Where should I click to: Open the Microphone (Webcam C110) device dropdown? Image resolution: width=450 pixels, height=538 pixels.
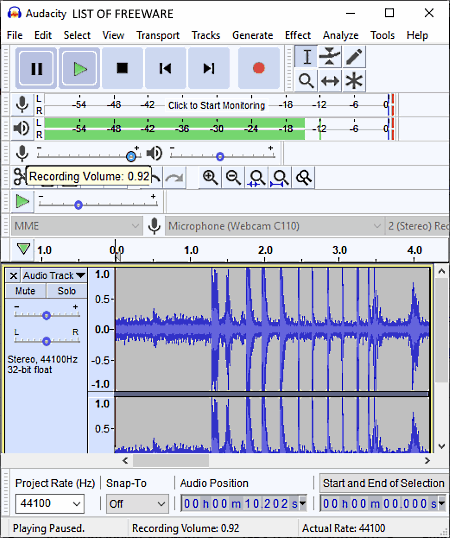(x=274, y=226)
